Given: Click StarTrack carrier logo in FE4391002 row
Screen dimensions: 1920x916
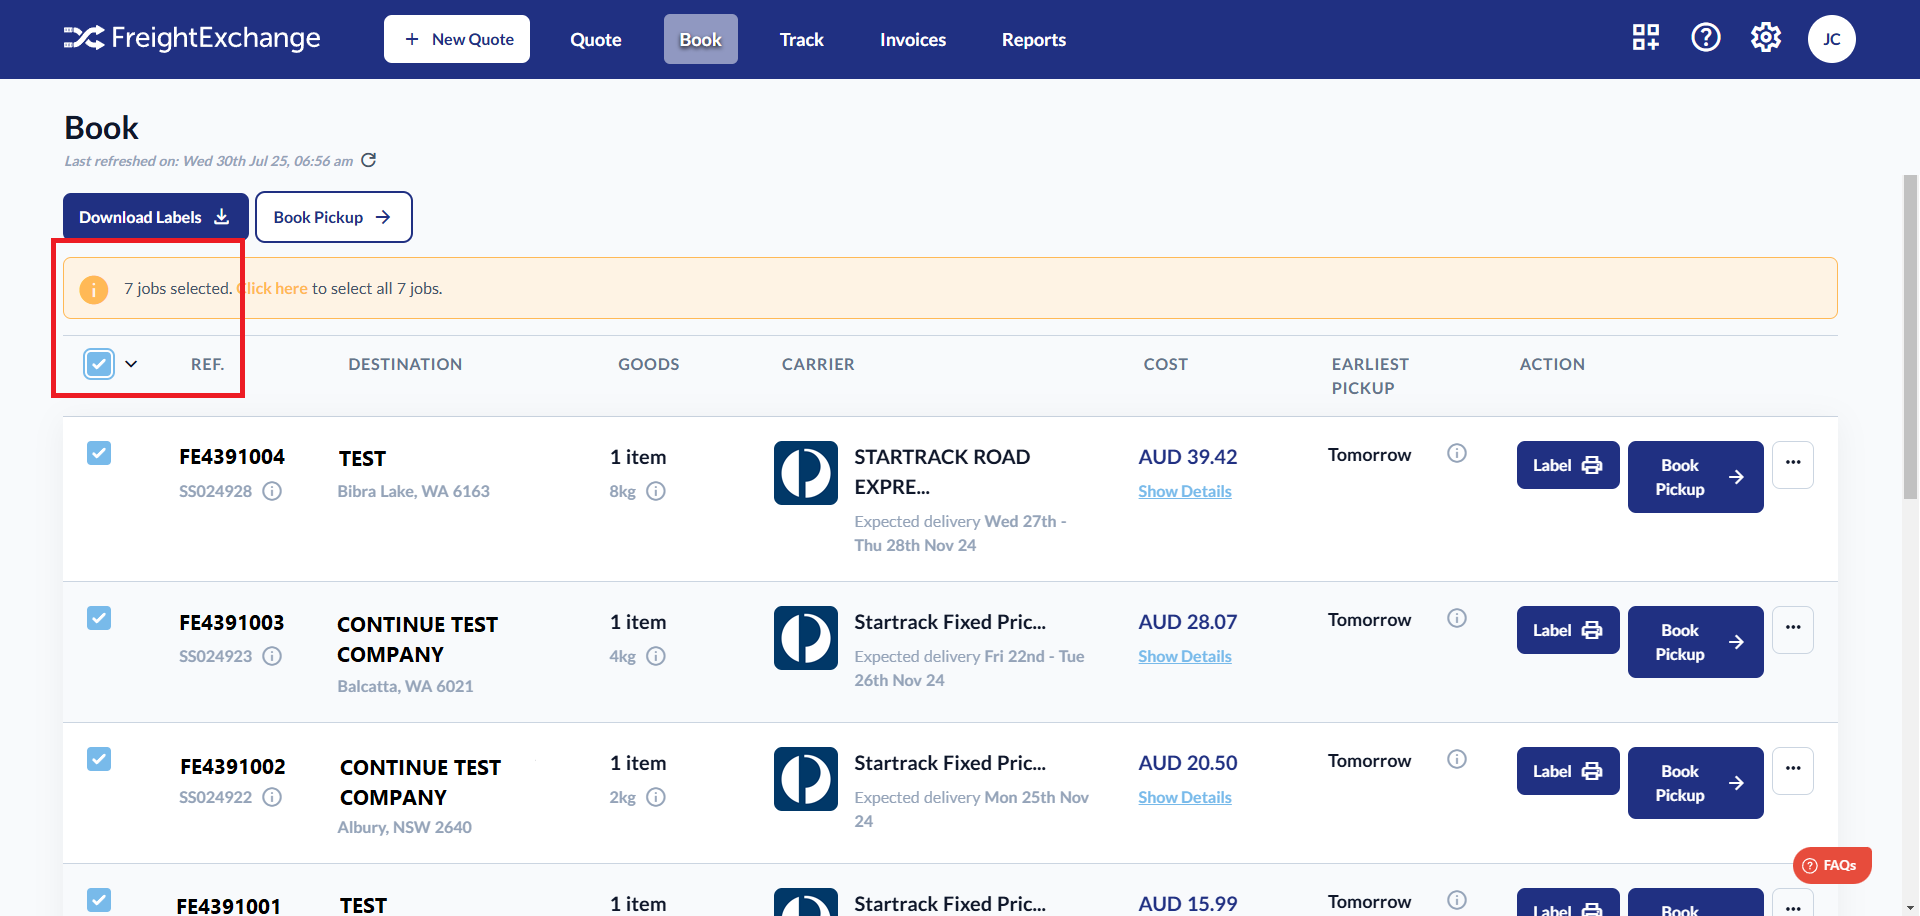Looking at the screenshot, I should 806,779.
